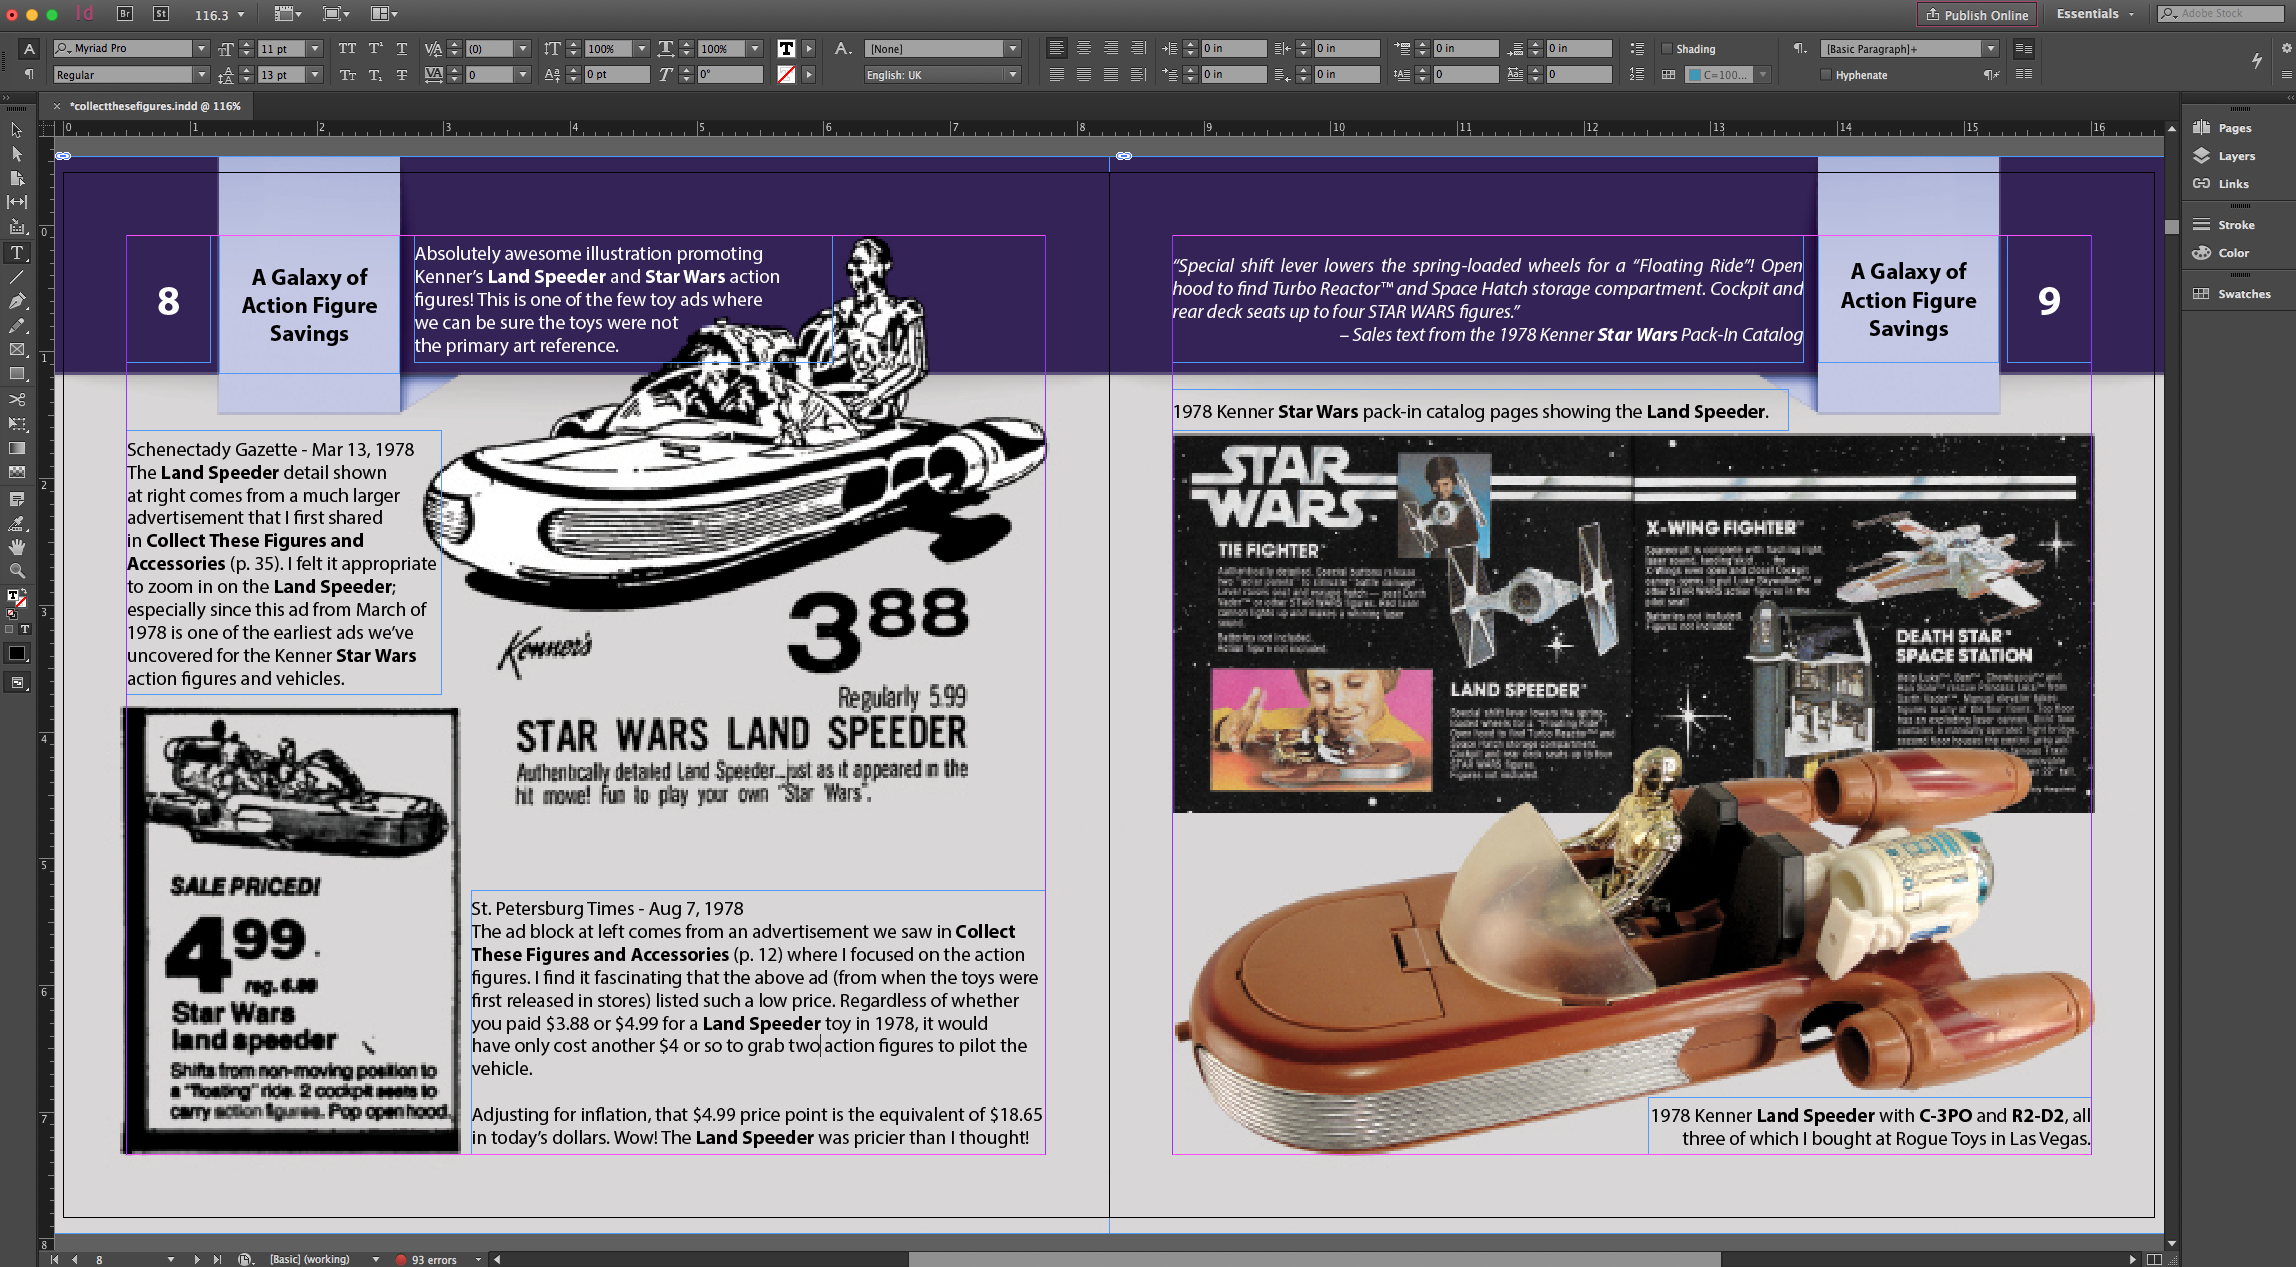Open the 13 pt leading dropdown

pos(315,75)
